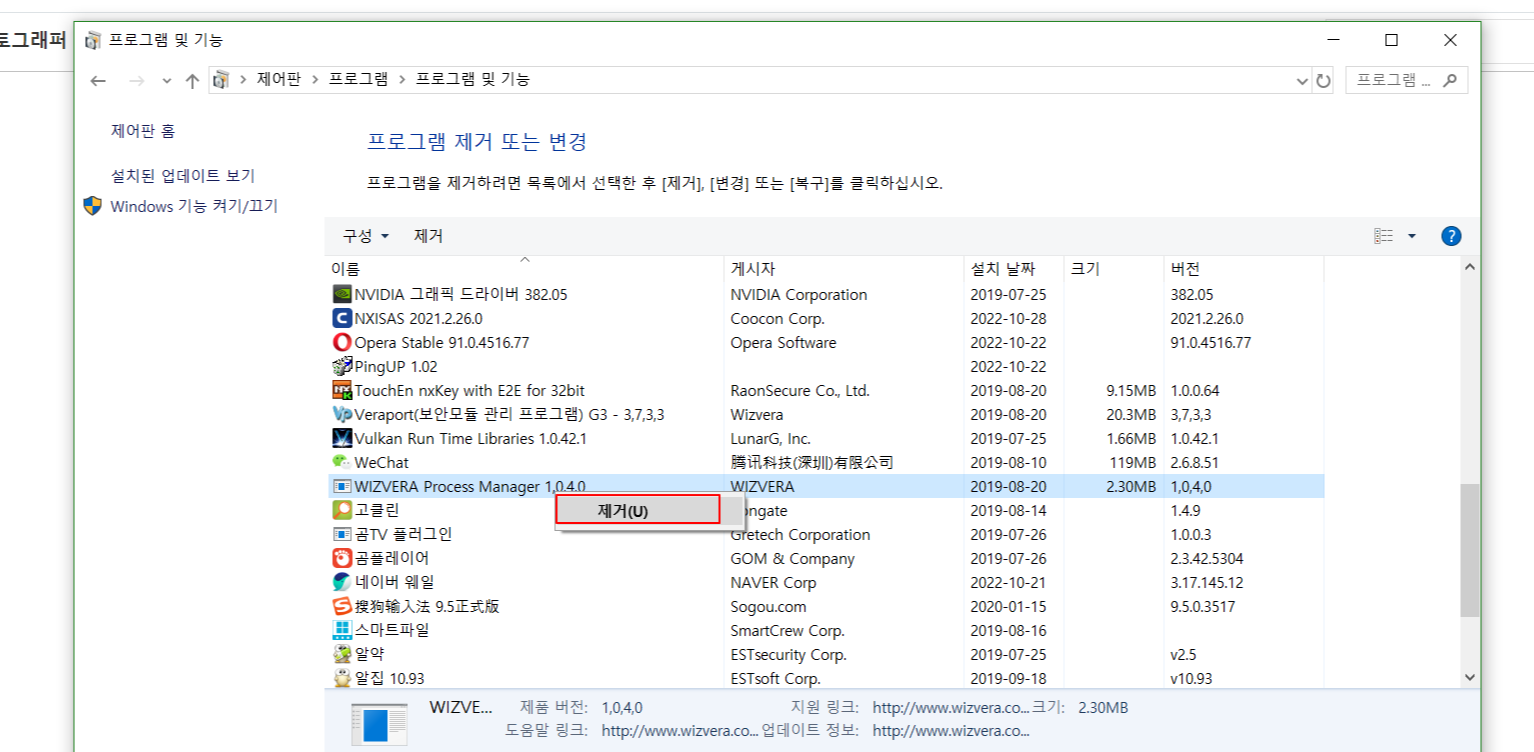
Task: Click the Windows features shield icon
Action: tap(92, 206)
